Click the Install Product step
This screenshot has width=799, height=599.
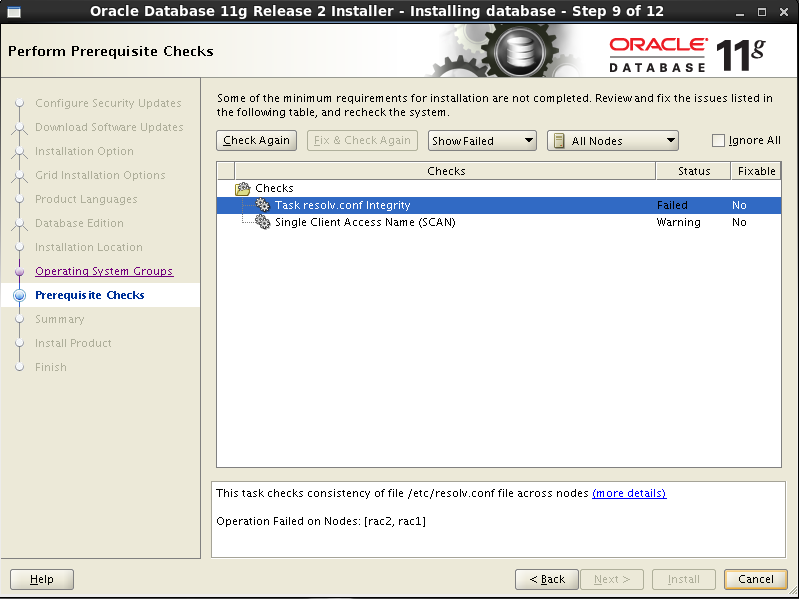pos(73,343)
